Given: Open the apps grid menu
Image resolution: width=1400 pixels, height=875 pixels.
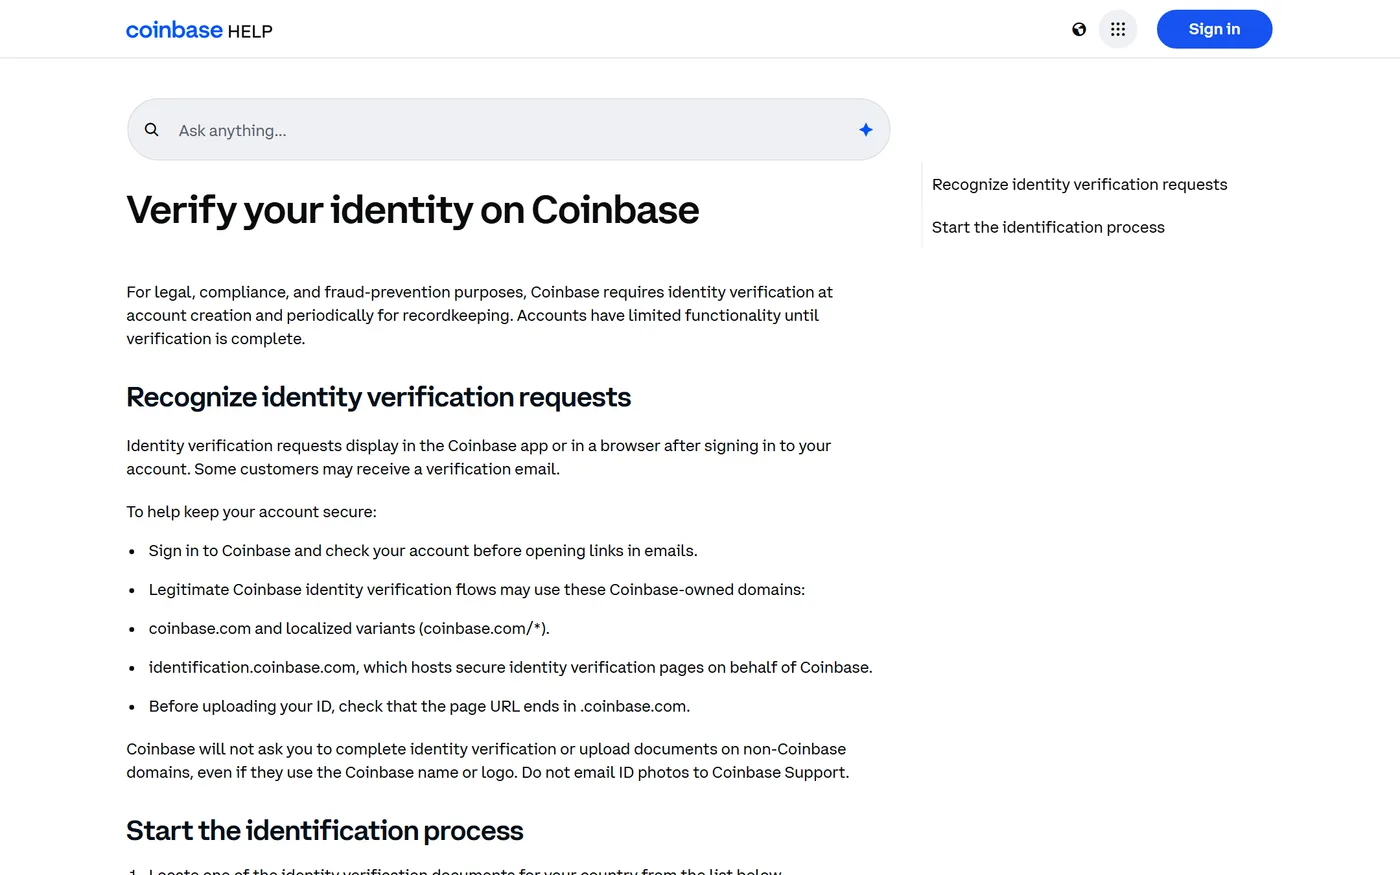Looking at the screenshot, I should pos(1118,29).
